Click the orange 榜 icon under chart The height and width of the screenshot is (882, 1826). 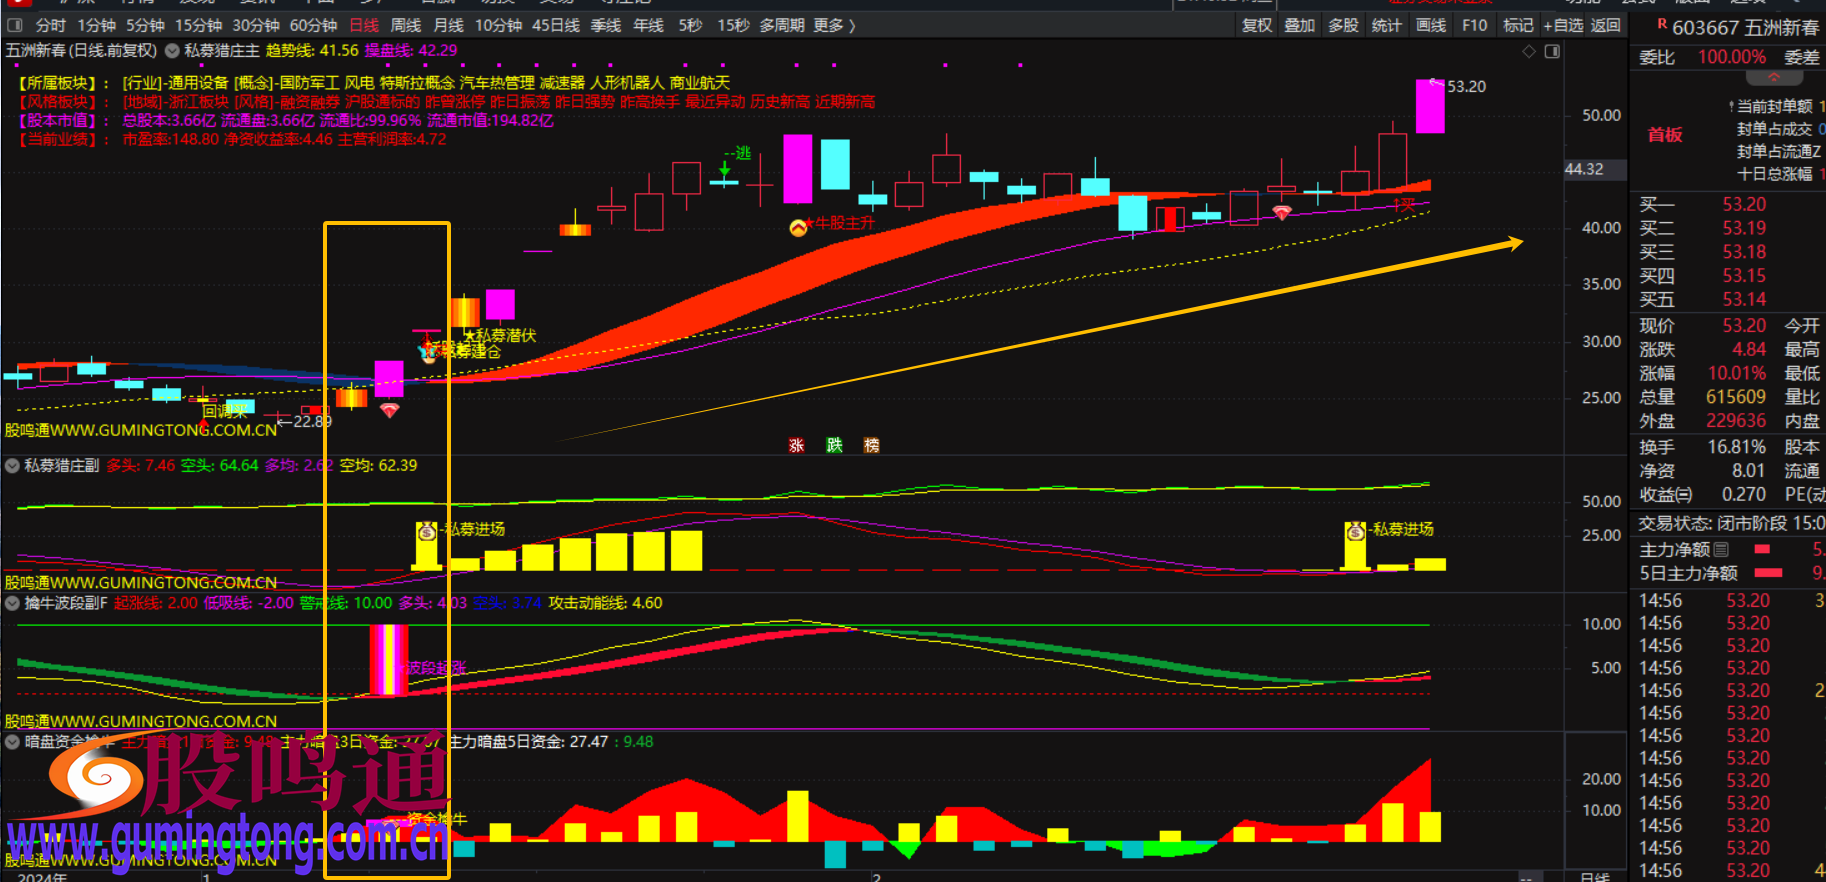[x=872, y=445]
